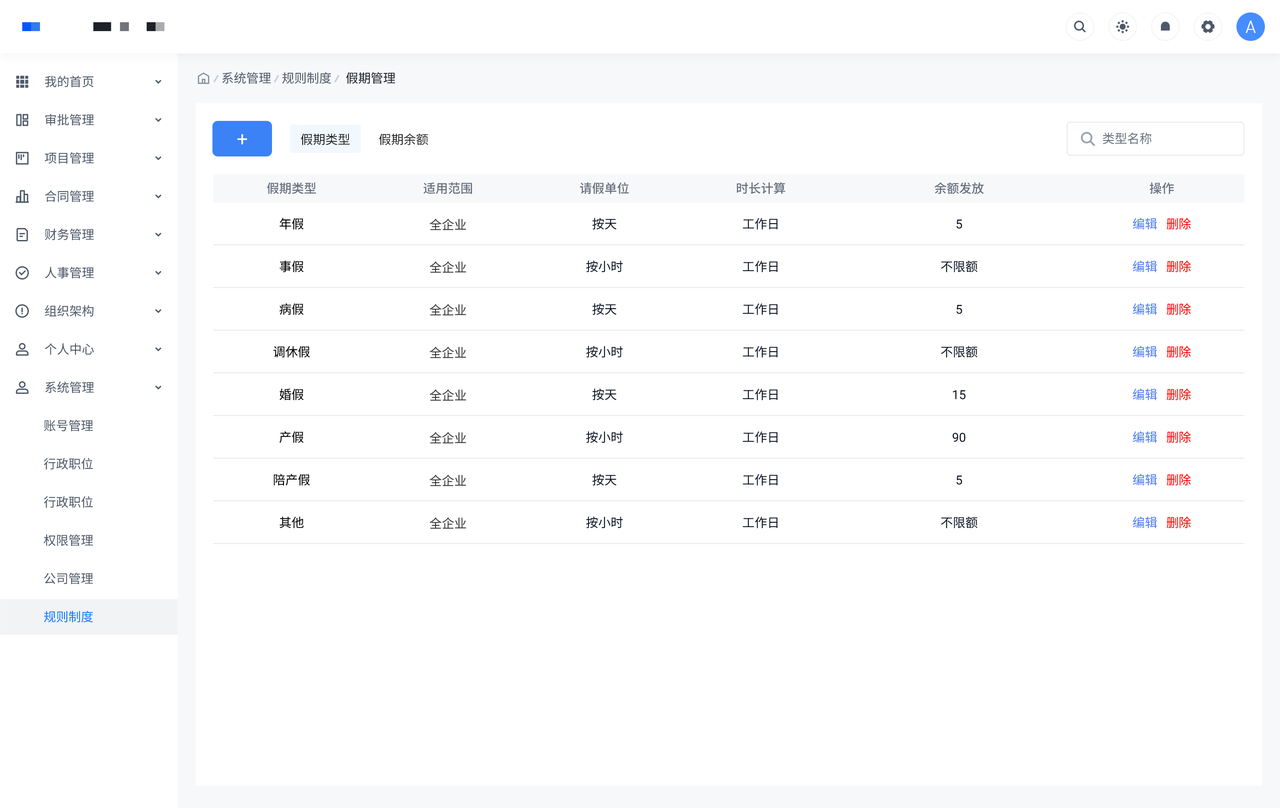This screenshot has width=1280, height=808.
Task: Expand the 审批管理 menu chevron
Action: tap(158, 120)
